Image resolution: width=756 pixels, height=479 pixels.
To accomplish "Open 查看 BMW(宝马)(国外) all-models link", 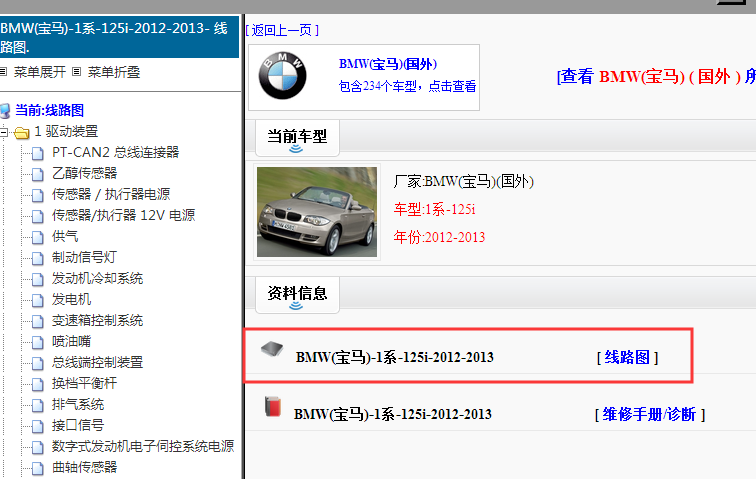I will tap(656, 77).
